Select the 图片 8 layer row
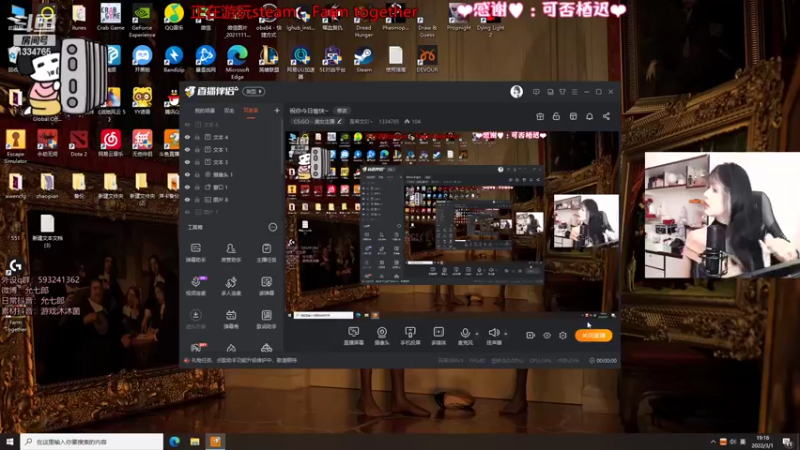This screenshot has width=800, height=450. 233,199
